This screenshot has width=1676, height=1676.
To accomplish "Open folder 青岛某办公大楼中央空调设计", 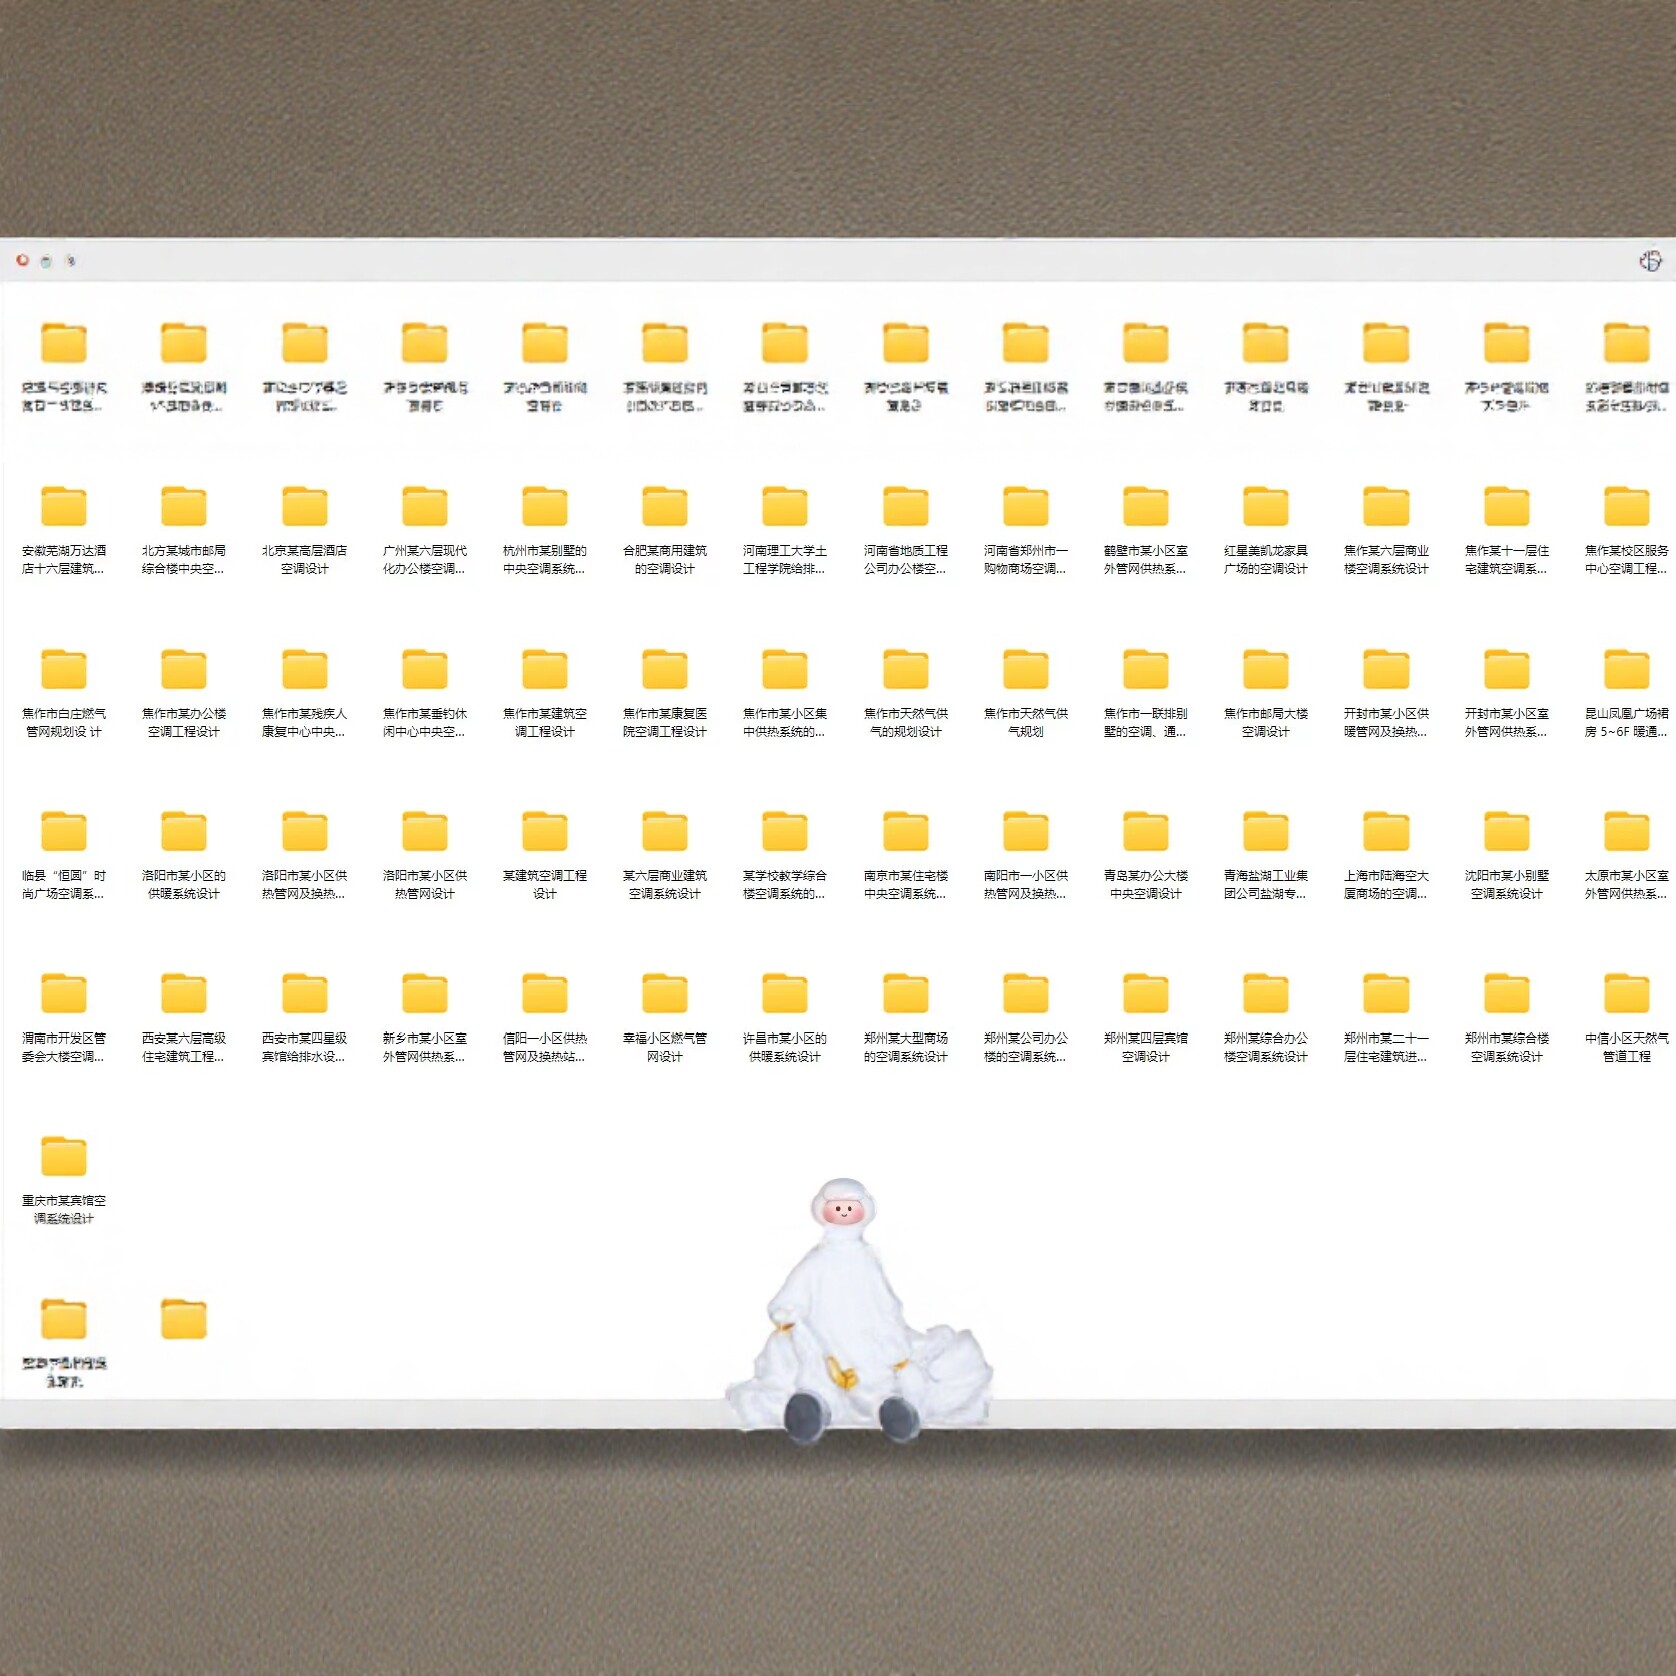I will (1146, 832).
